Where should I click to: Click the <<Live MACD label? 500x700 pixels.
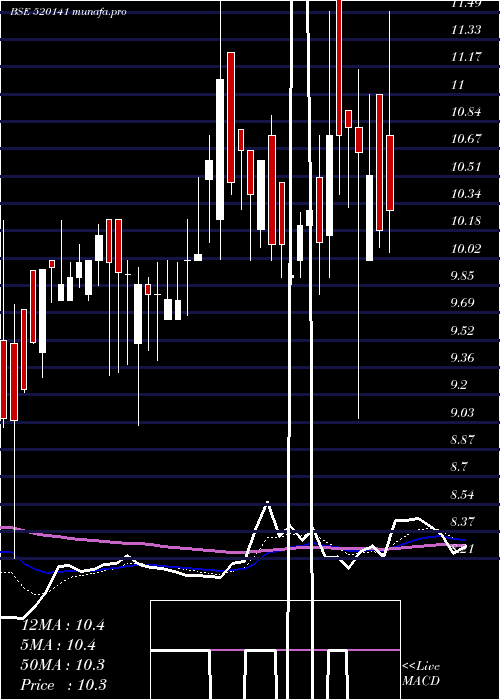[421, 674]
